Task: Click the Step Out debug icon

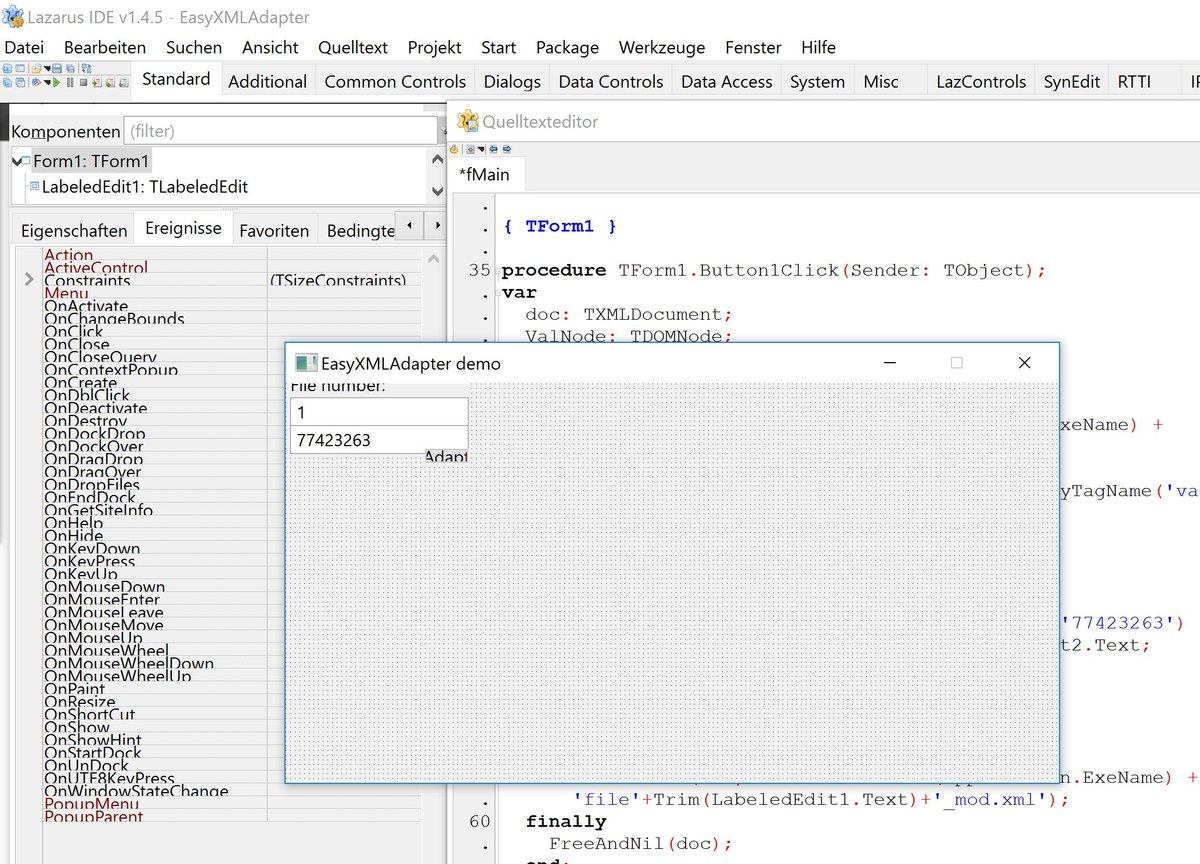Action: [124, 82]
